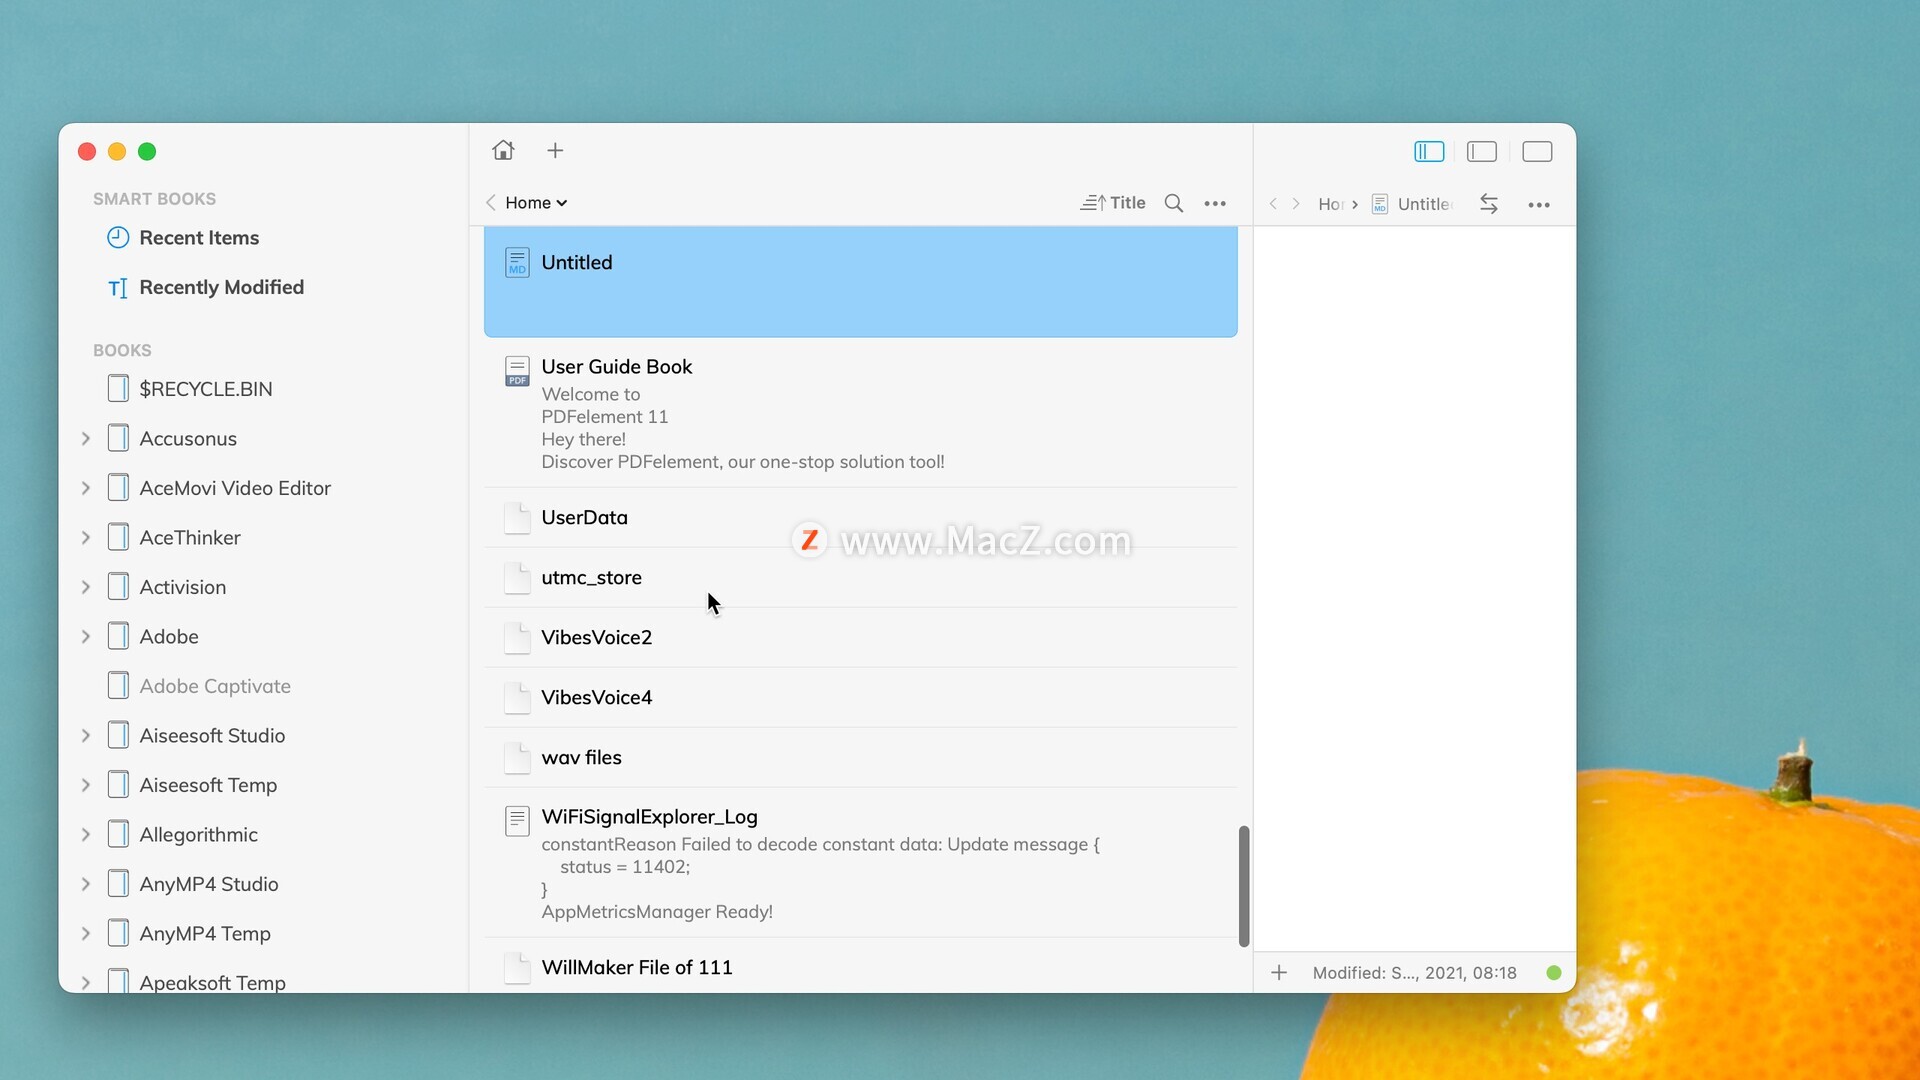Open VibesVoice2 item
The width and height of the screenshot is (1920, 1080).
[860, 637]
